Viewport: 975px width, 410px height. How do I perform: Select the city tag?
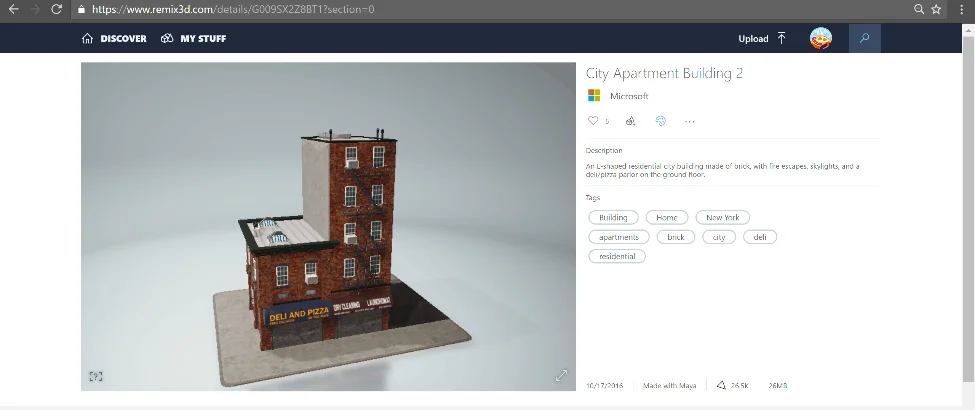(719, 237)
